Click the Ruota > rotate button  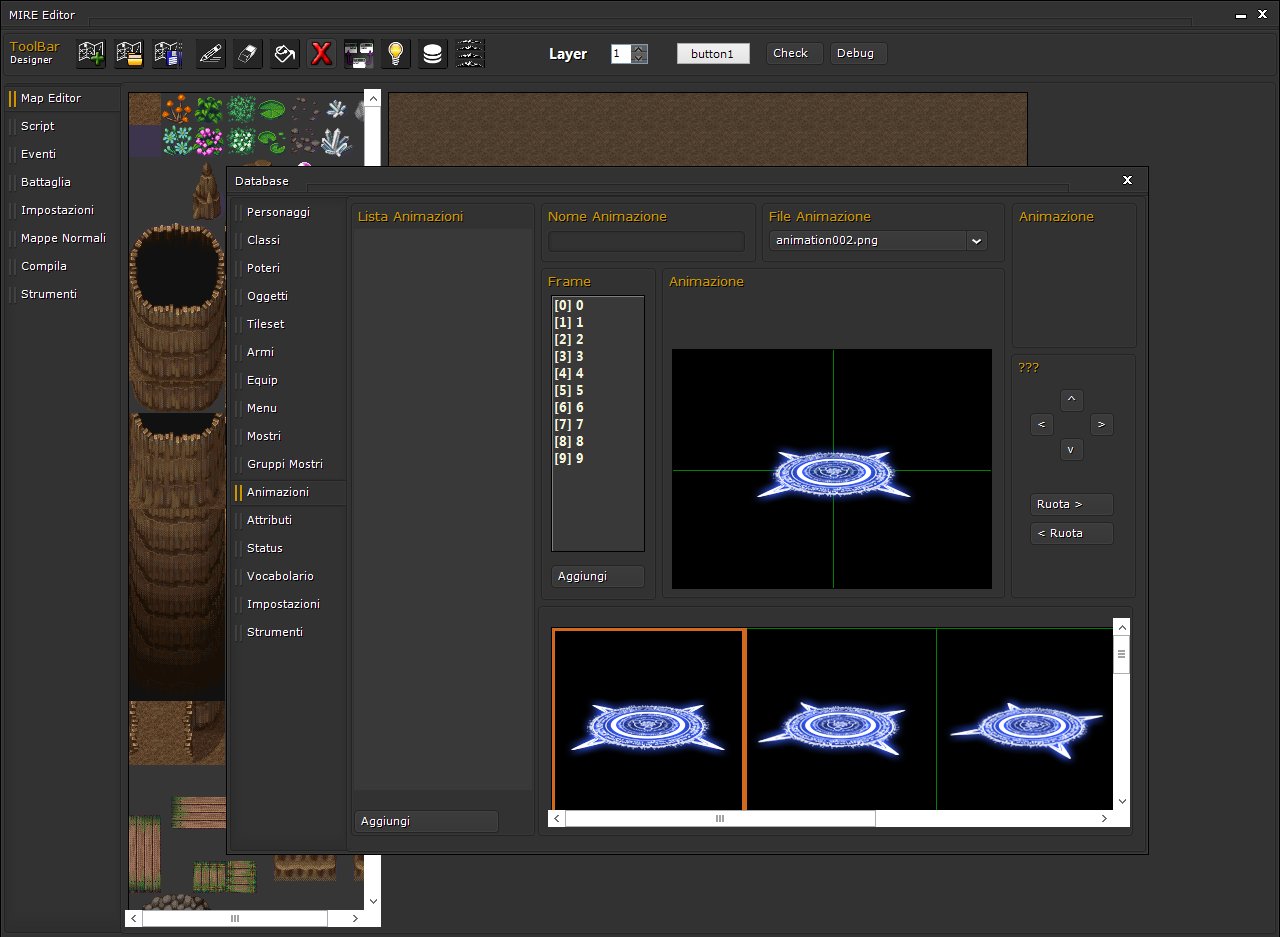coord(1072,505)
